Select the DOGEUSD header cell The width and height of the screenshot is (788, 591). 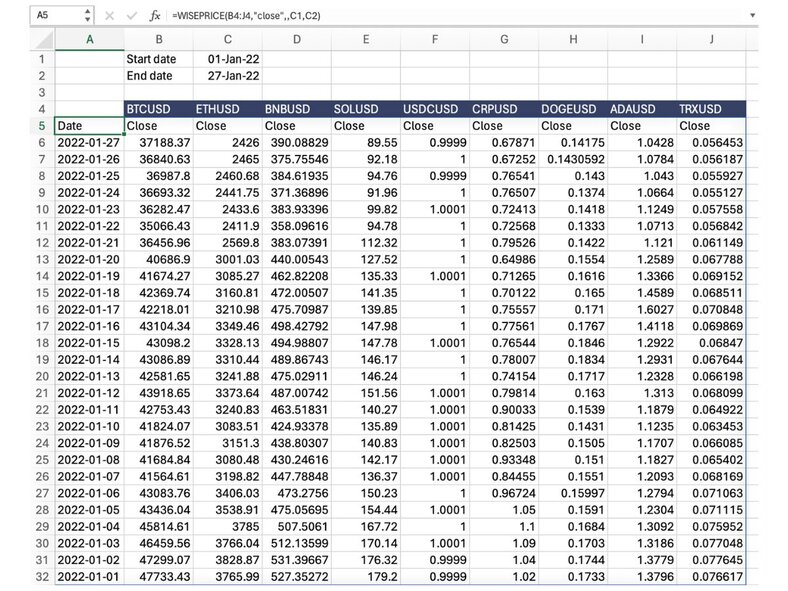point(571,108)
